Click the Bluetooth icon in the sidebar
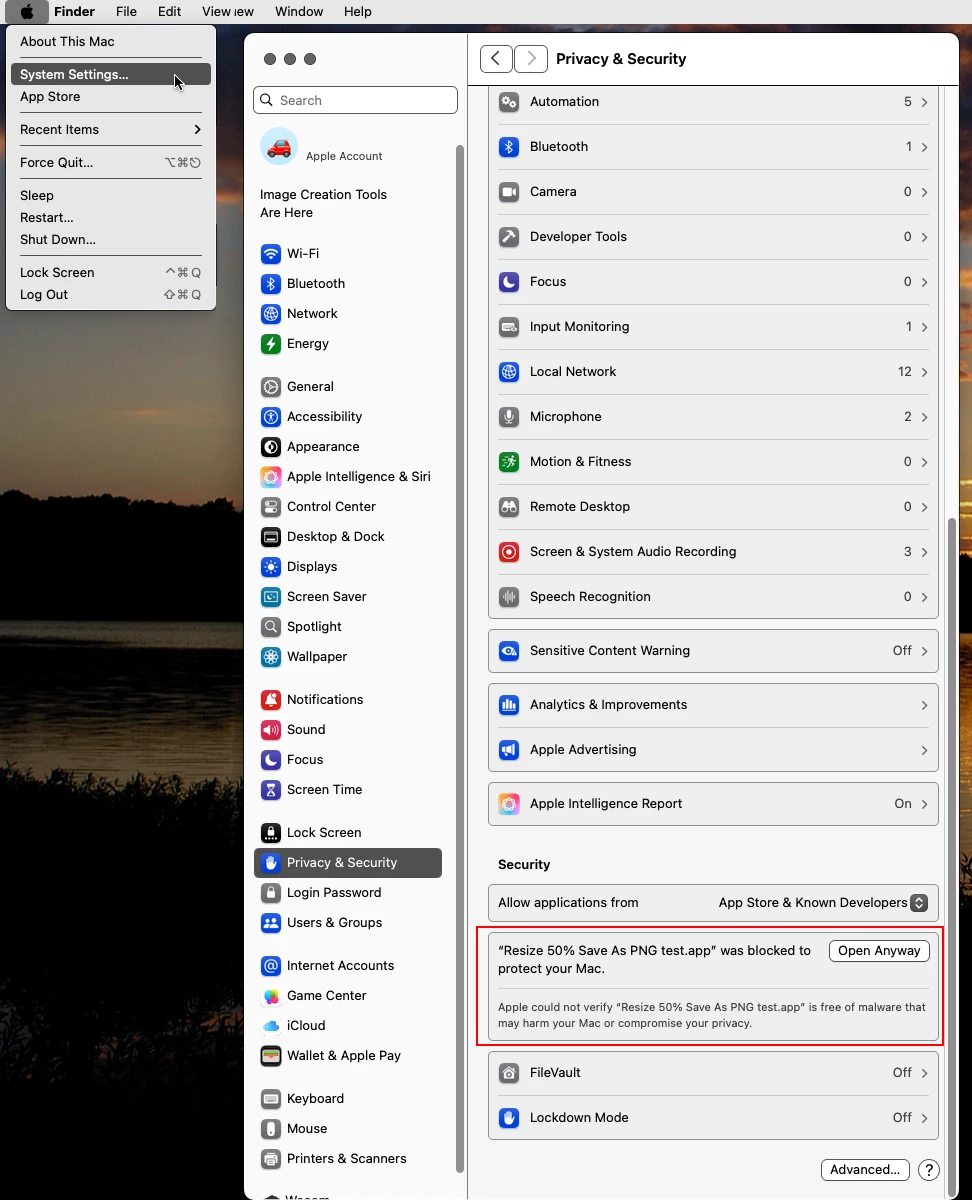 click(x=271, y=283)
